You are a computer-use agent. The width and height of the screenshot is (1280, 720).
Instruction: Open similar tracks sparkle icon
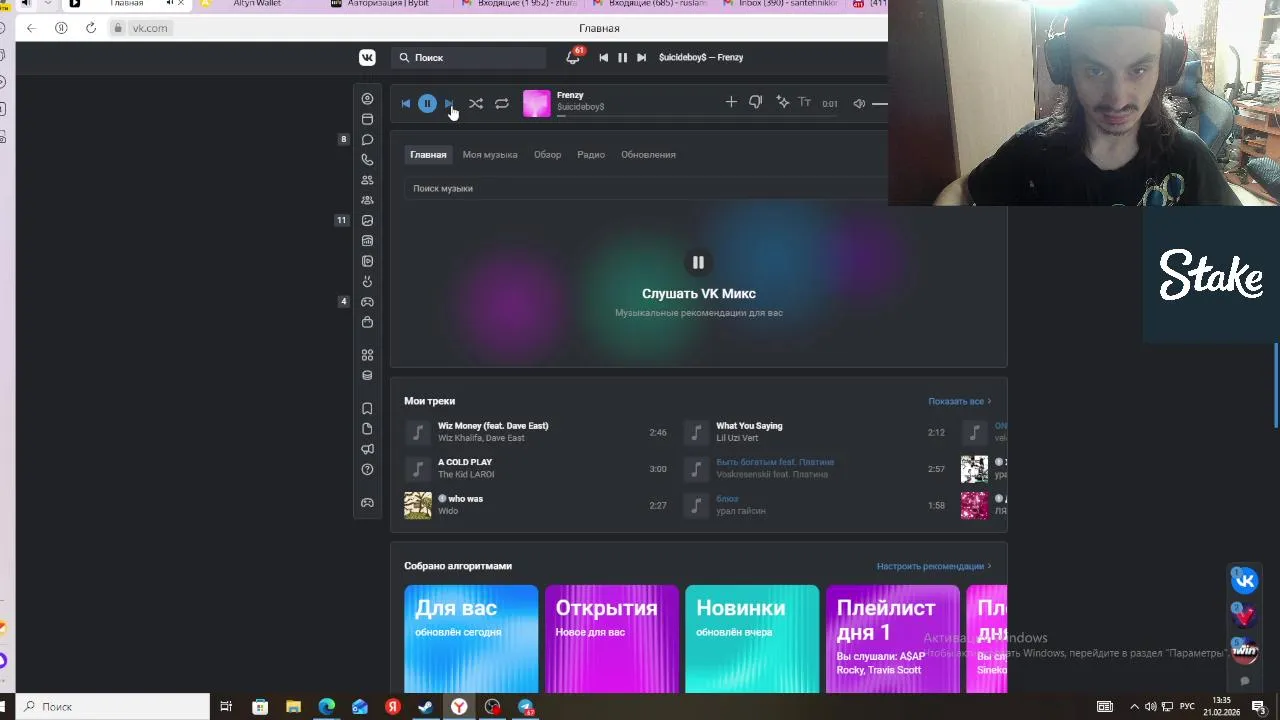coord(782,102)
